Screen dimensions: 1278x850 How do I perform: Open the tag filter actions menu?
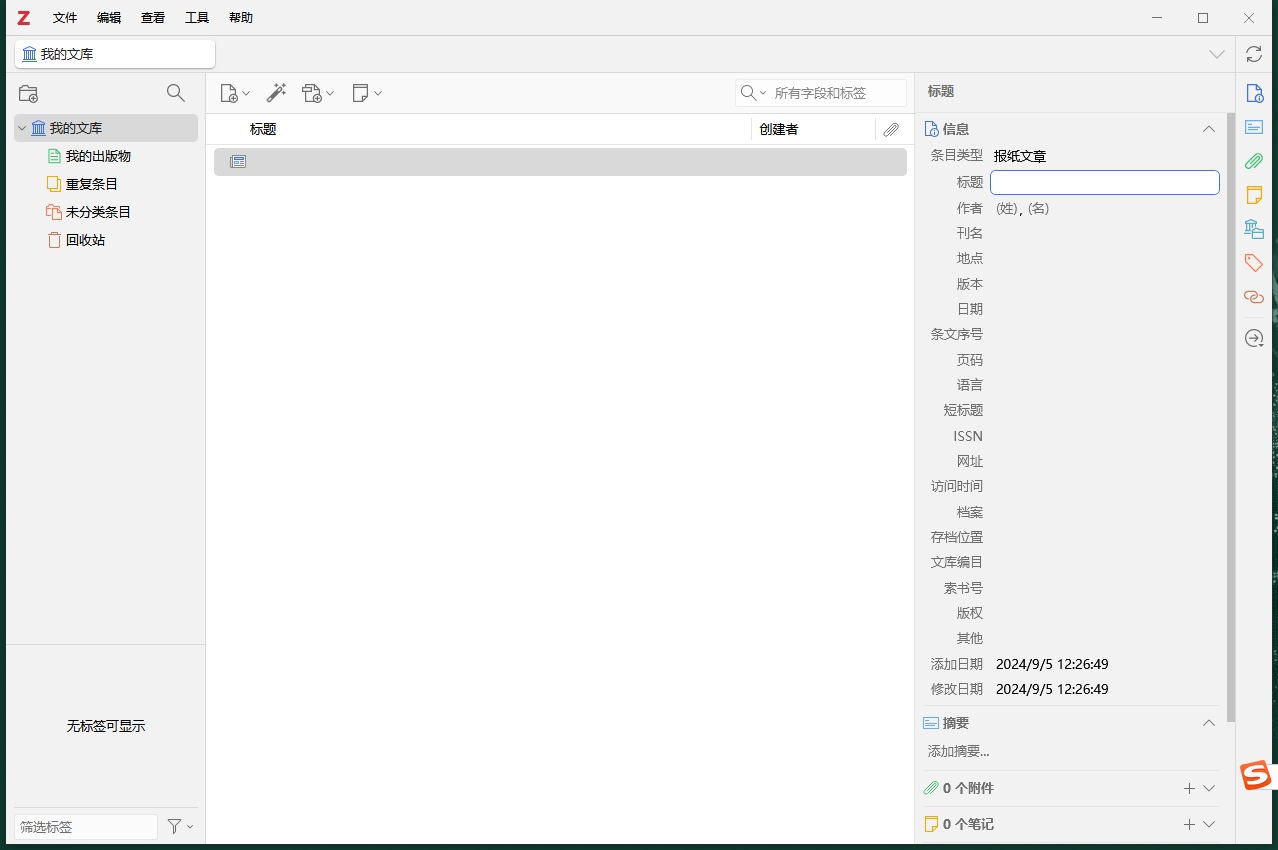(x=180, y=826)
